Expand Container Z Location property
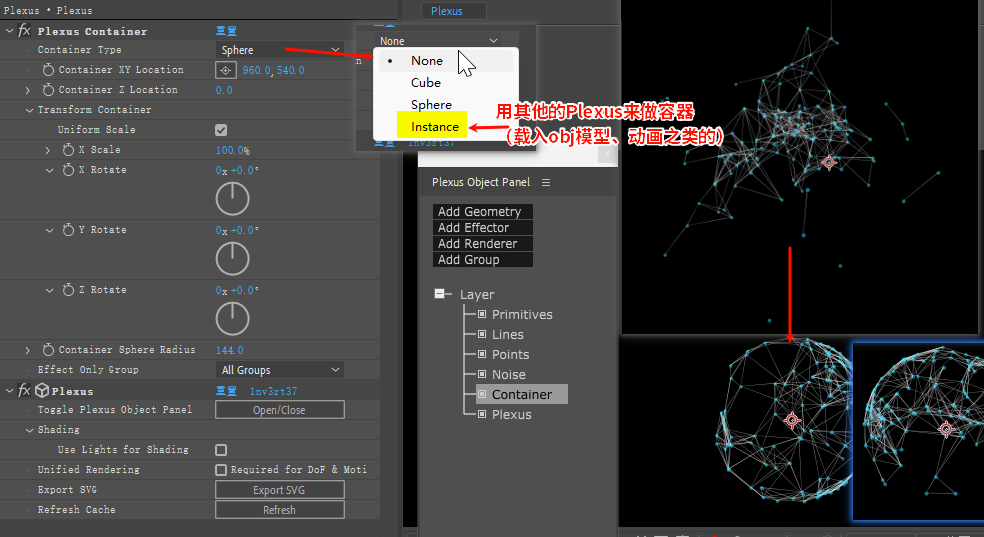This screenshot has width=984, height=537. click(x=28, y=90)
